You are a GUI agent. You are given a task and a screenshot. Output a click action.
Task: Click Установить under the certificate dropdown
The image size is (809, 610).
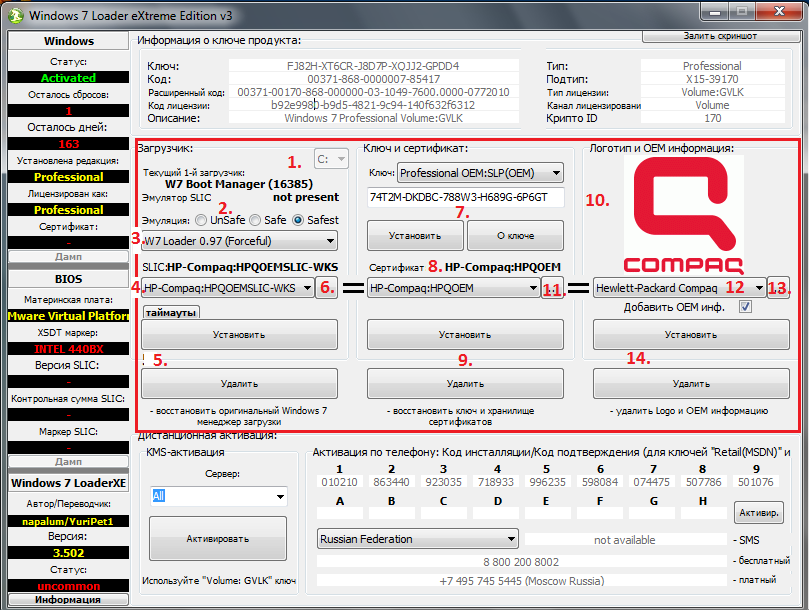coord(465,334)
